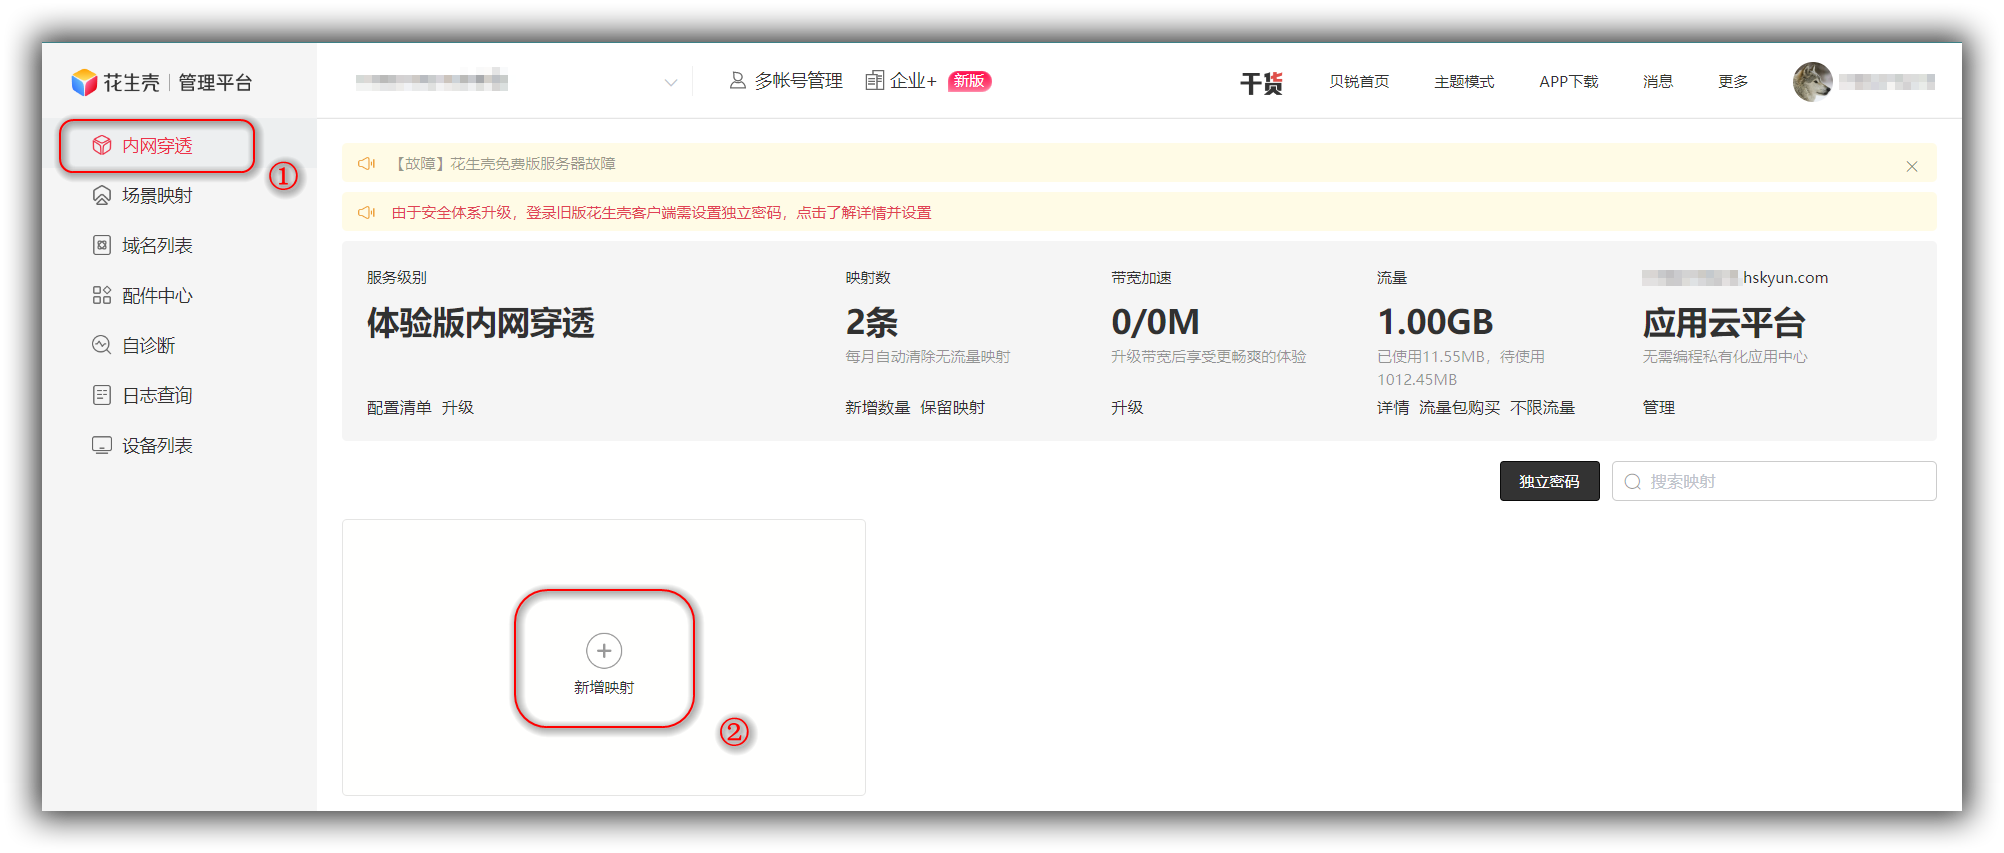This screenshot has height=853, width=2004.
Task: Open 场景映射 in the sidebar
Action: click(157, 195)
